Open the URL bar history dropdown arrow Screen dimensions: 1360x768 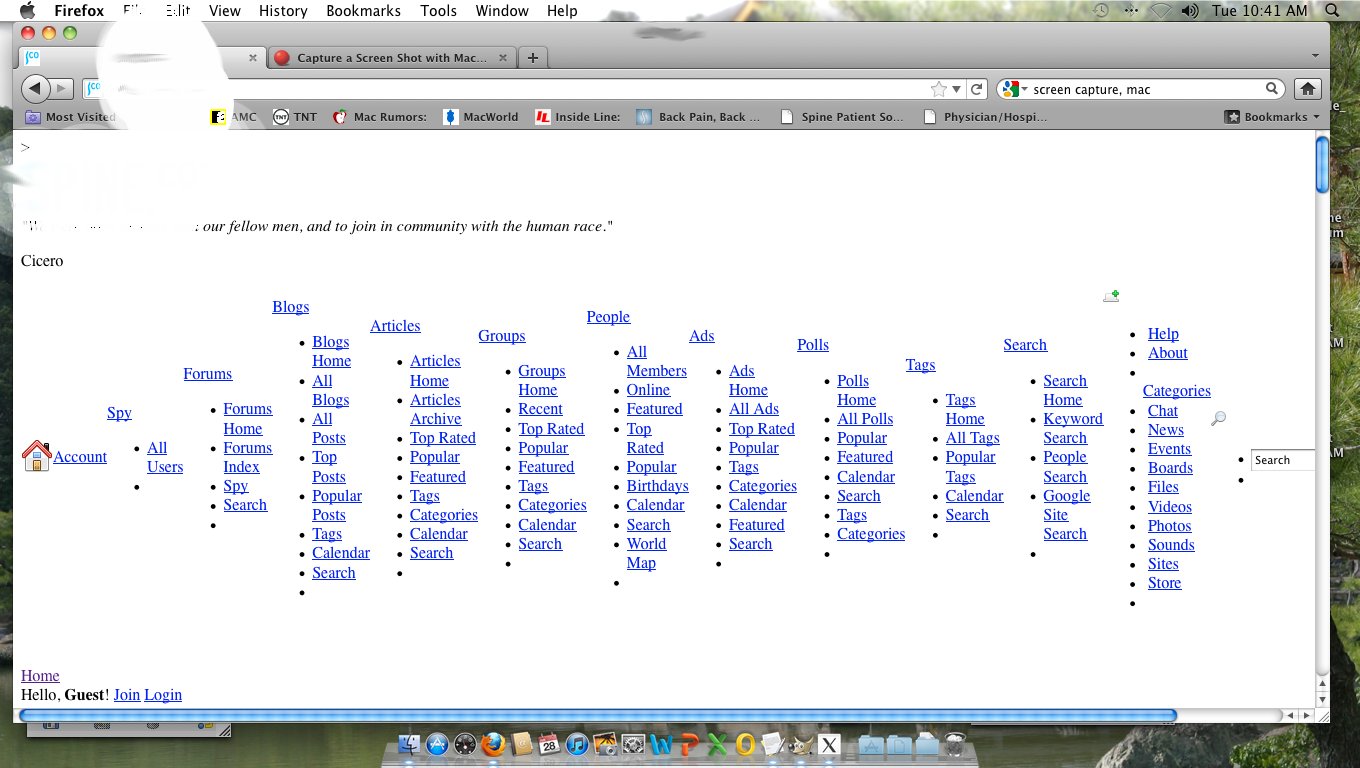click(x=957, y=89)
